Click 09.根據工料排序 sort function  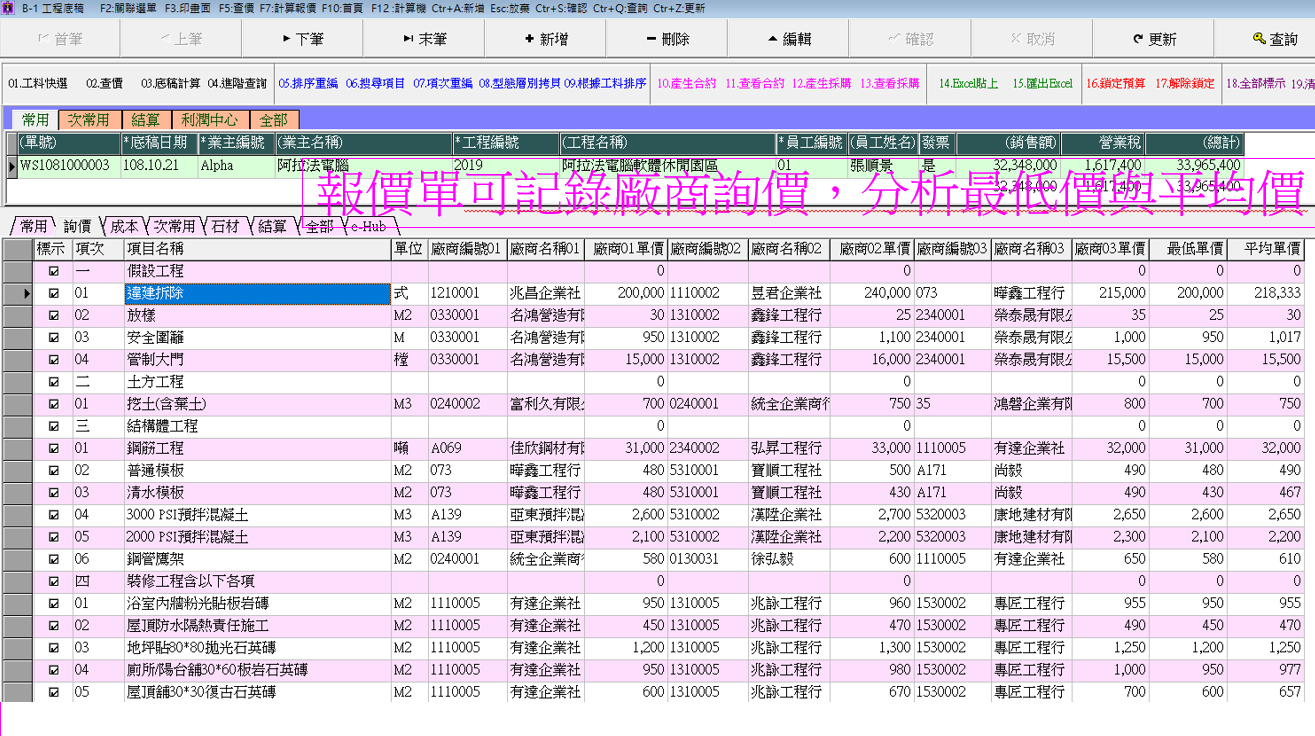pyautogui.click(x=605, y=84)
